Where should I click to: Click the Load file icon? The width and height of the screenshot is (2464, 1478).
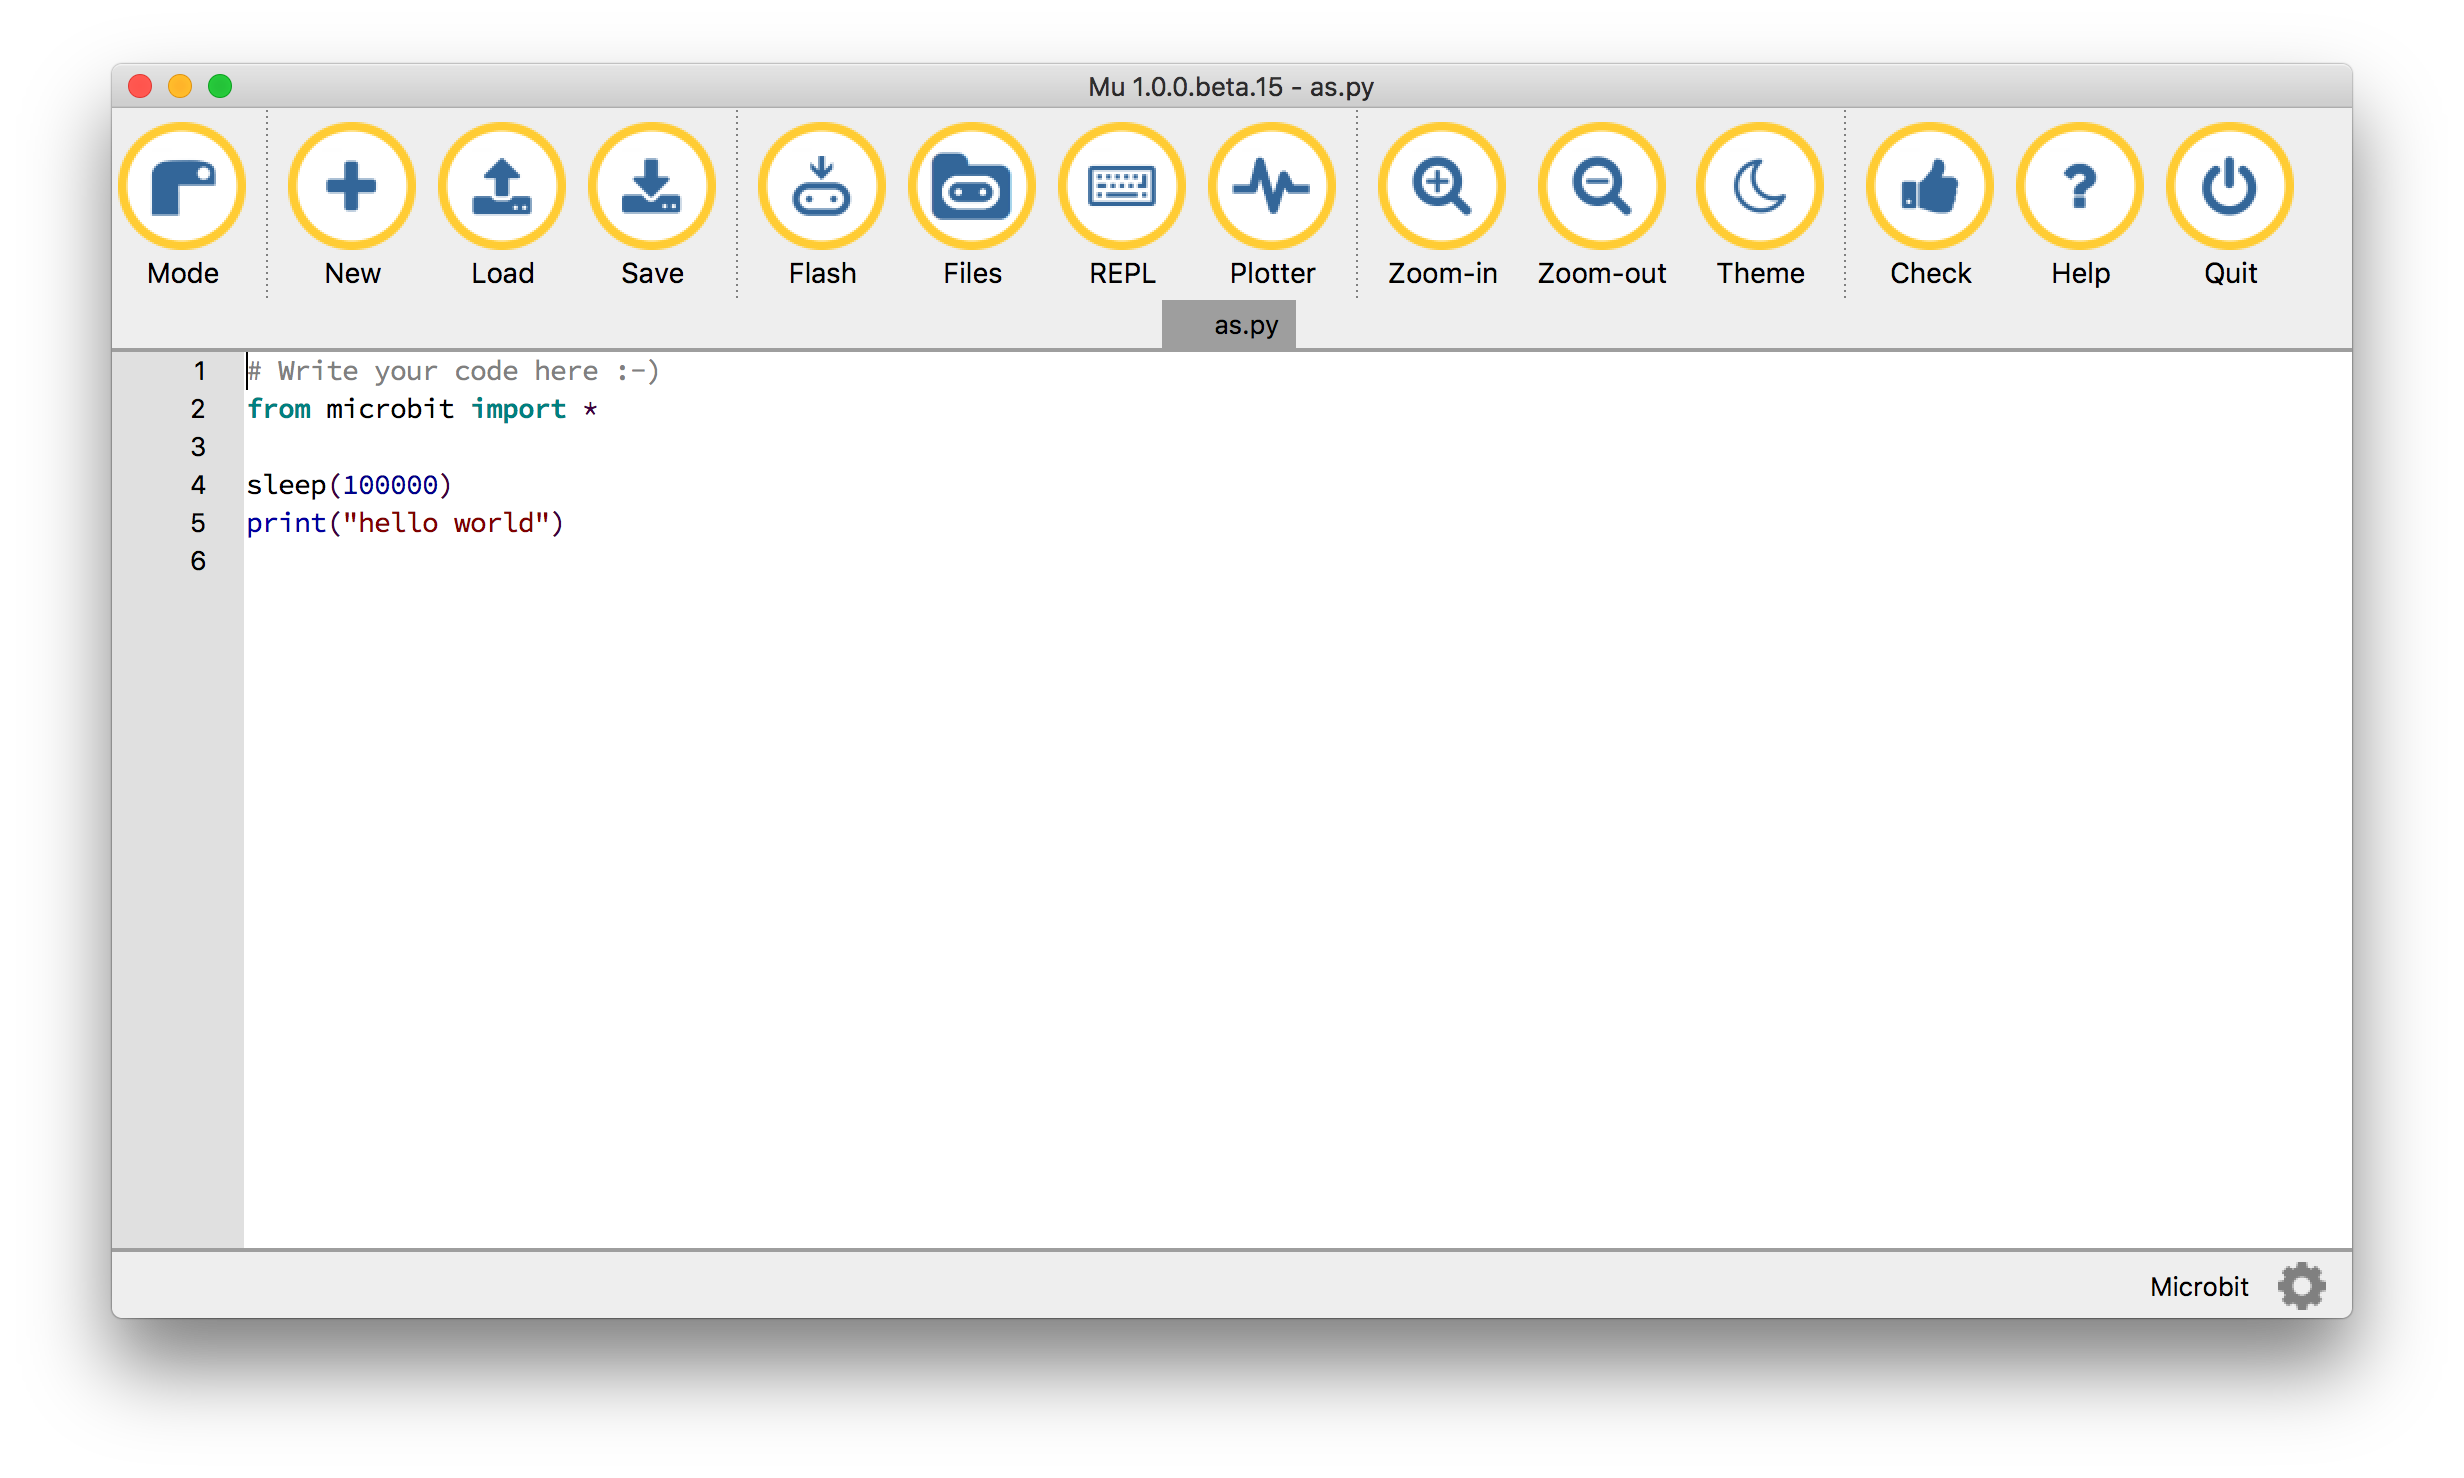pos(502,187)
